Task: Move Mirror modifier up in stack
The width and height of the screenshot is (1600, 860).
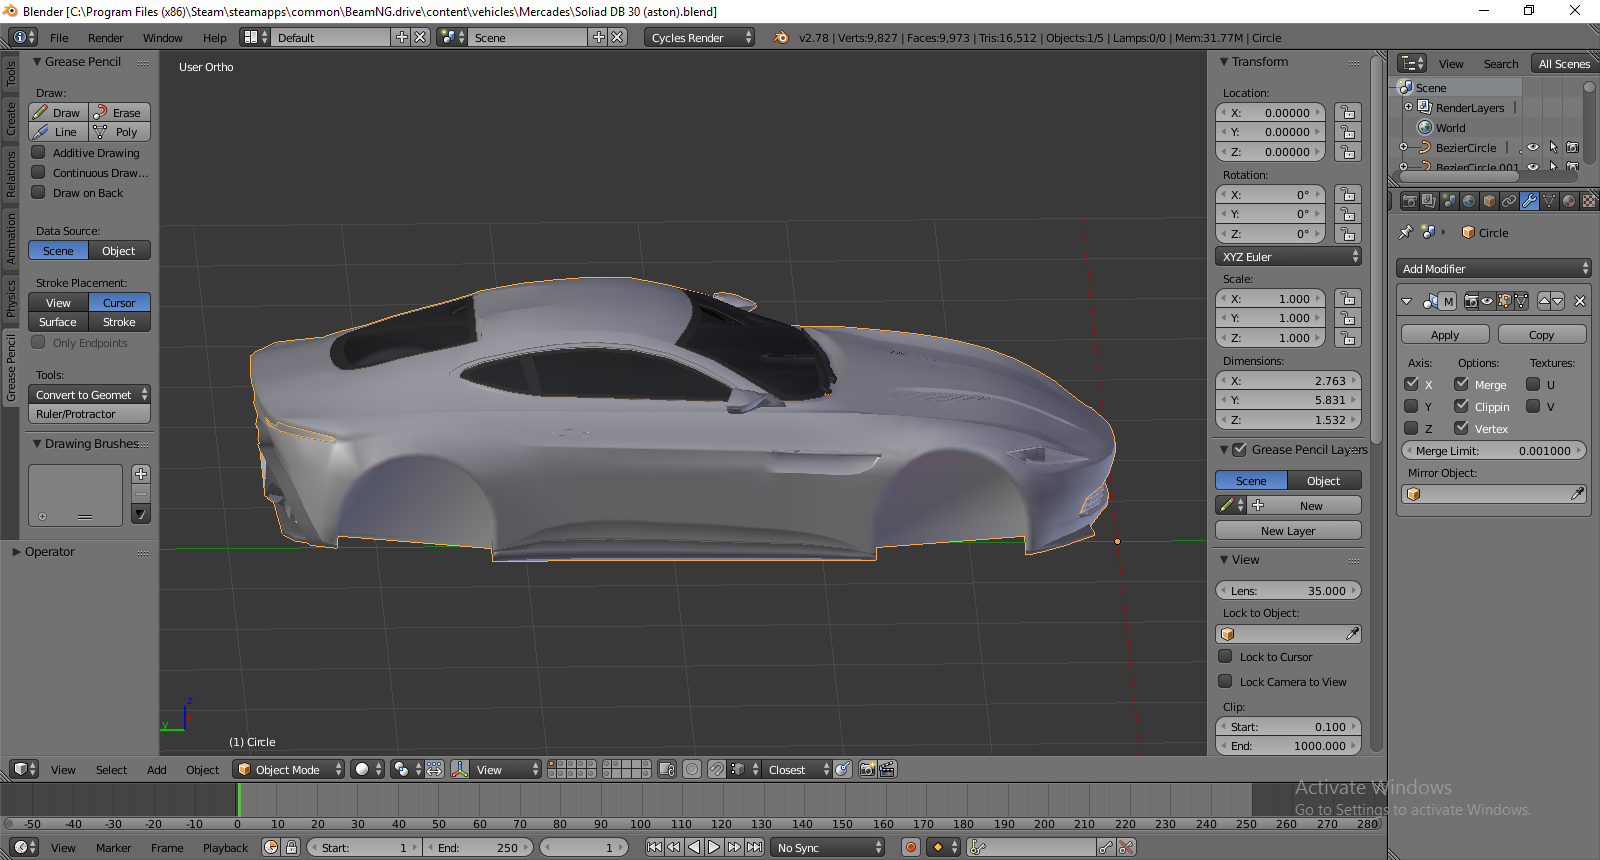Action: click(x=1545, y=301)
